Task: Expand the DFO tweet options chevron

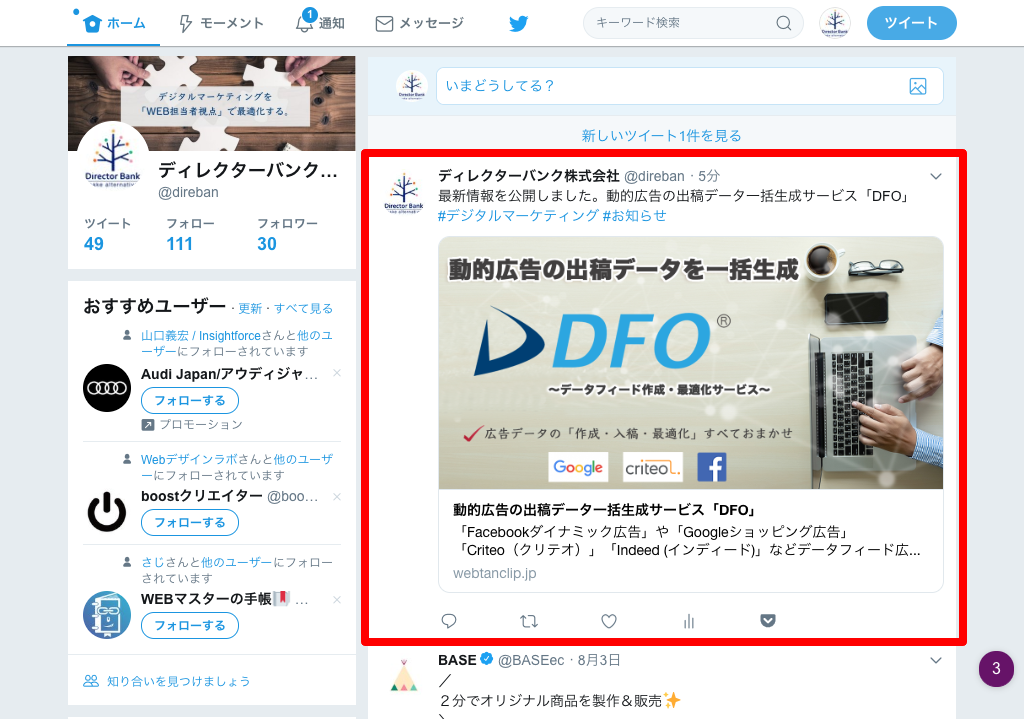Action: (936, 177)
